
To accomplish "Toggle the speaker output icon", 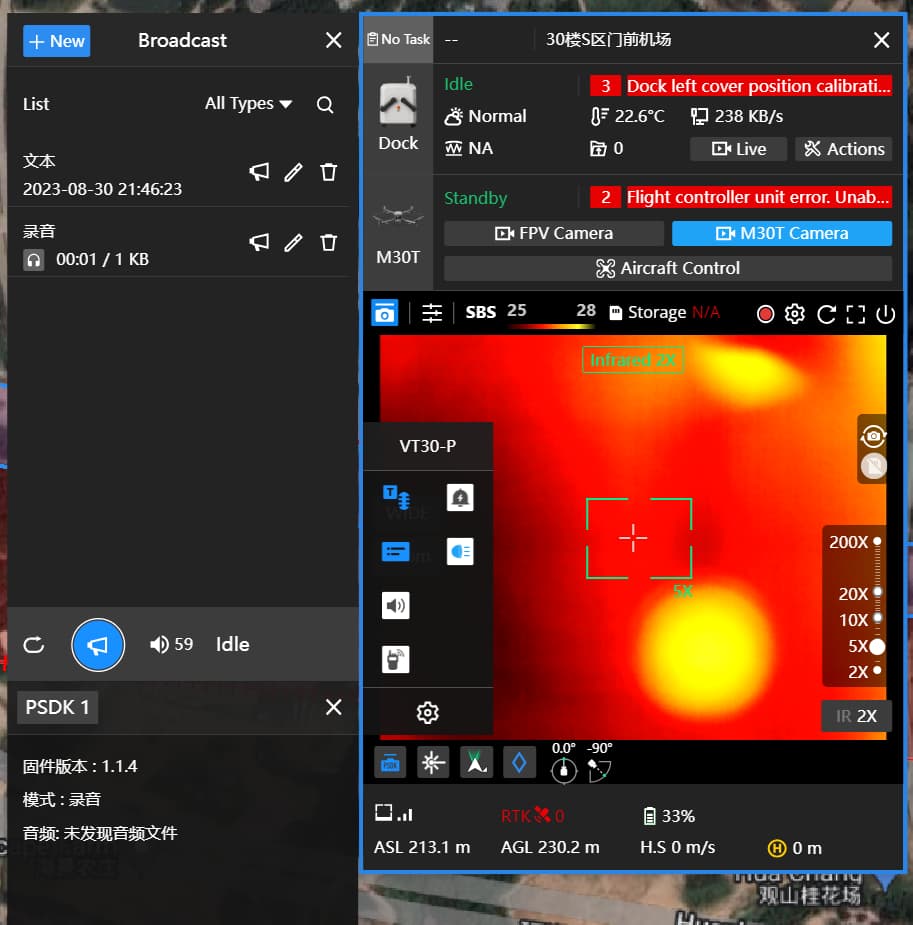I will [x=395, y=605].
